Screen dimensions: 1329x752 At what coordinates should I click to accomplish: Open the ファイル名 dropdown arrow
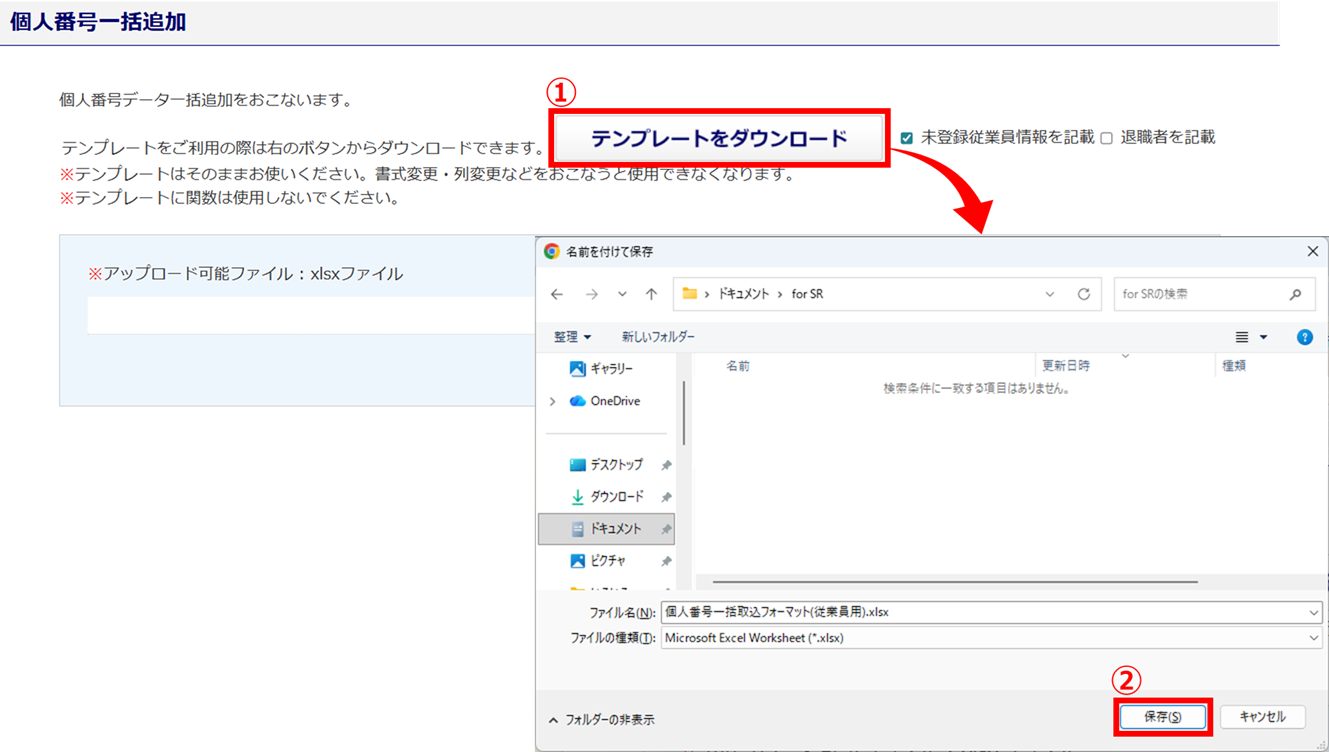click(1313, 612)
